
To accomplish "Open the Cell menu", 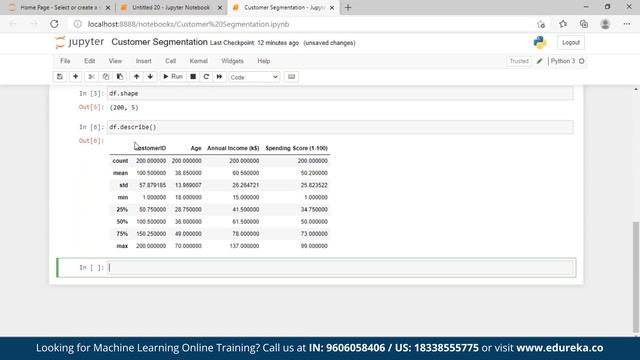I will click(170, 61).
